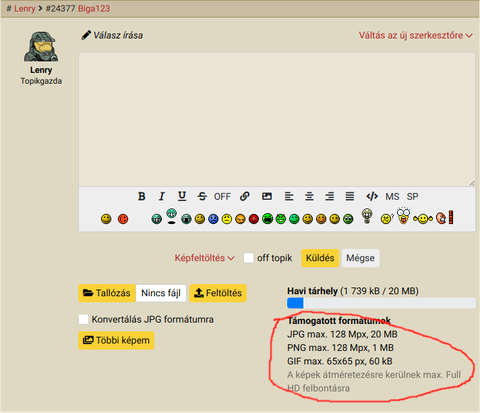Browse files with Tallózás button
This screenshot has width=480, height=413.
pyautogui.click(x=107, y=293)
